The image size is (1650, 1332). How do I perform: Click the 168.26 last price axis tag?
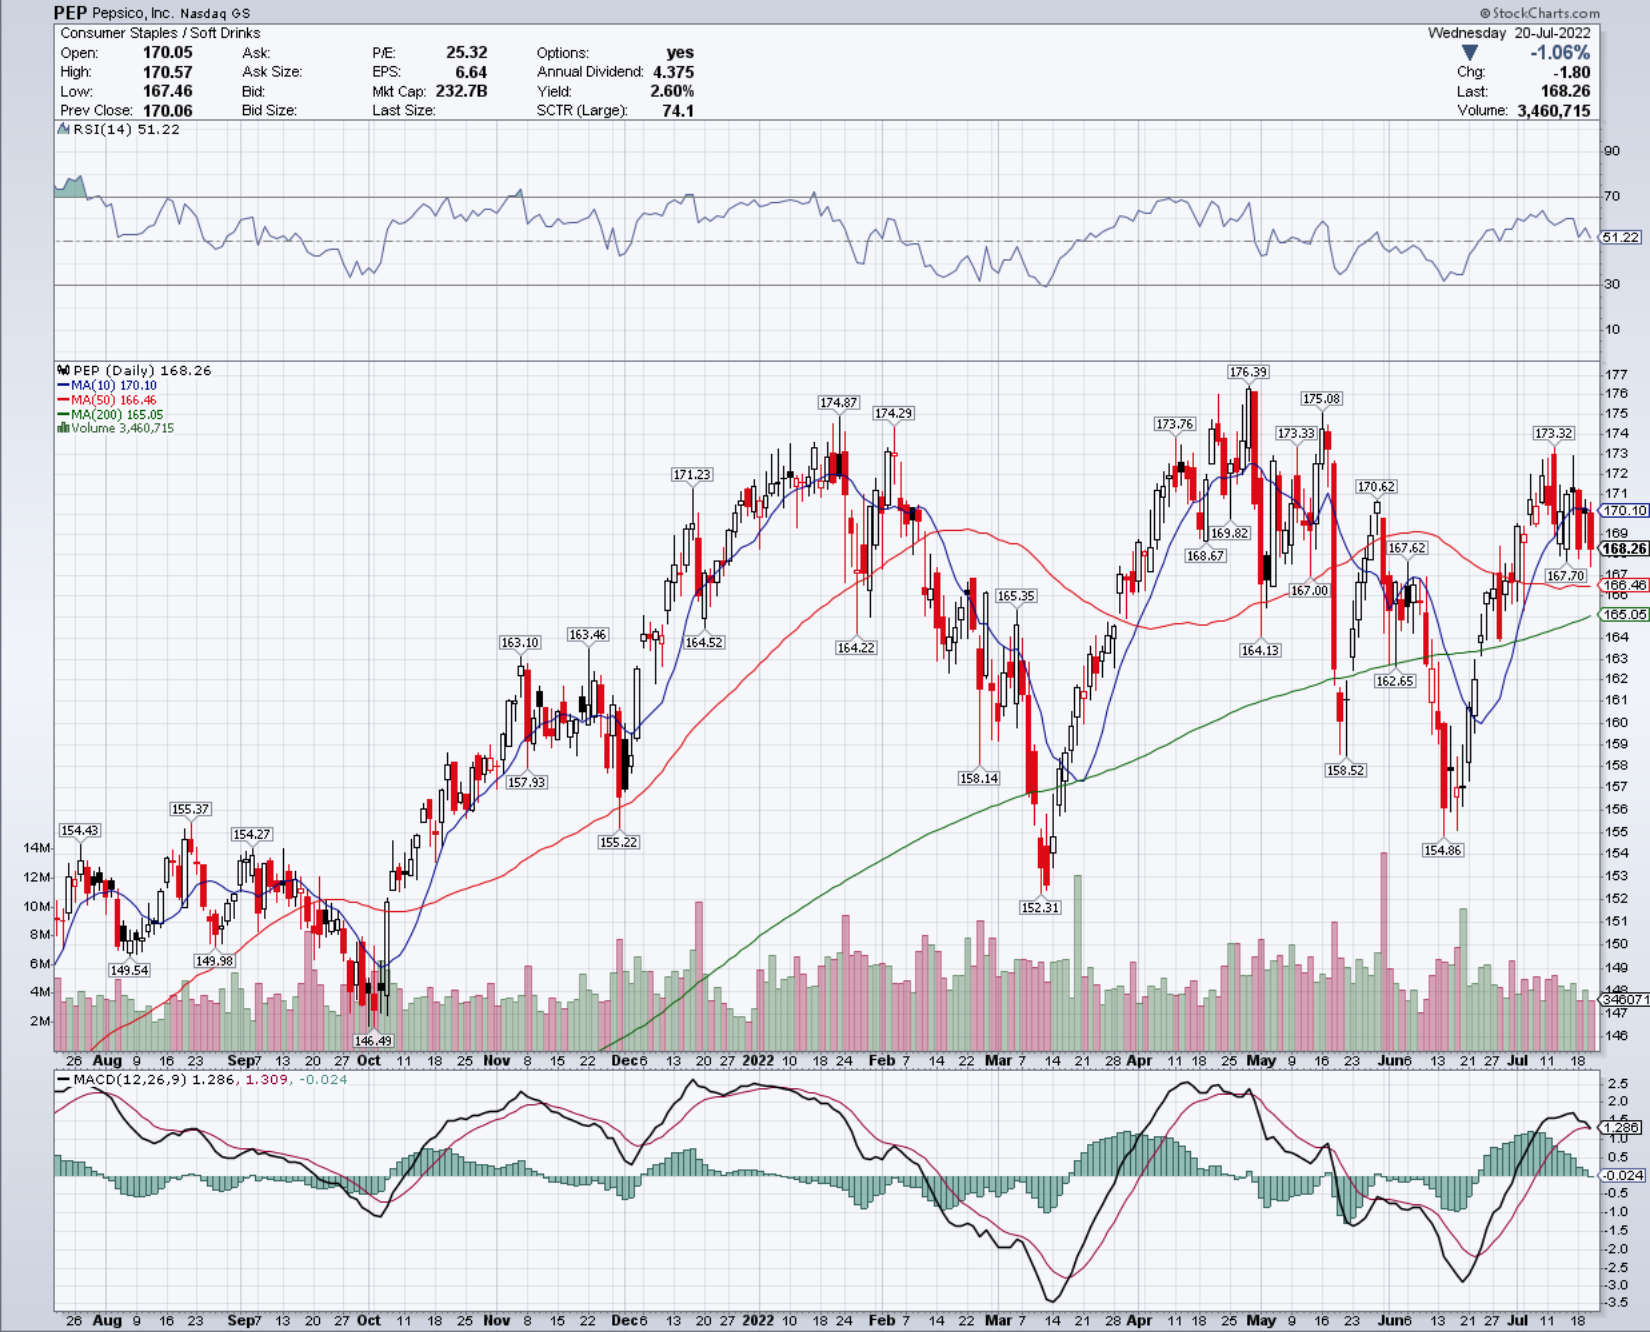point(1625,549)
